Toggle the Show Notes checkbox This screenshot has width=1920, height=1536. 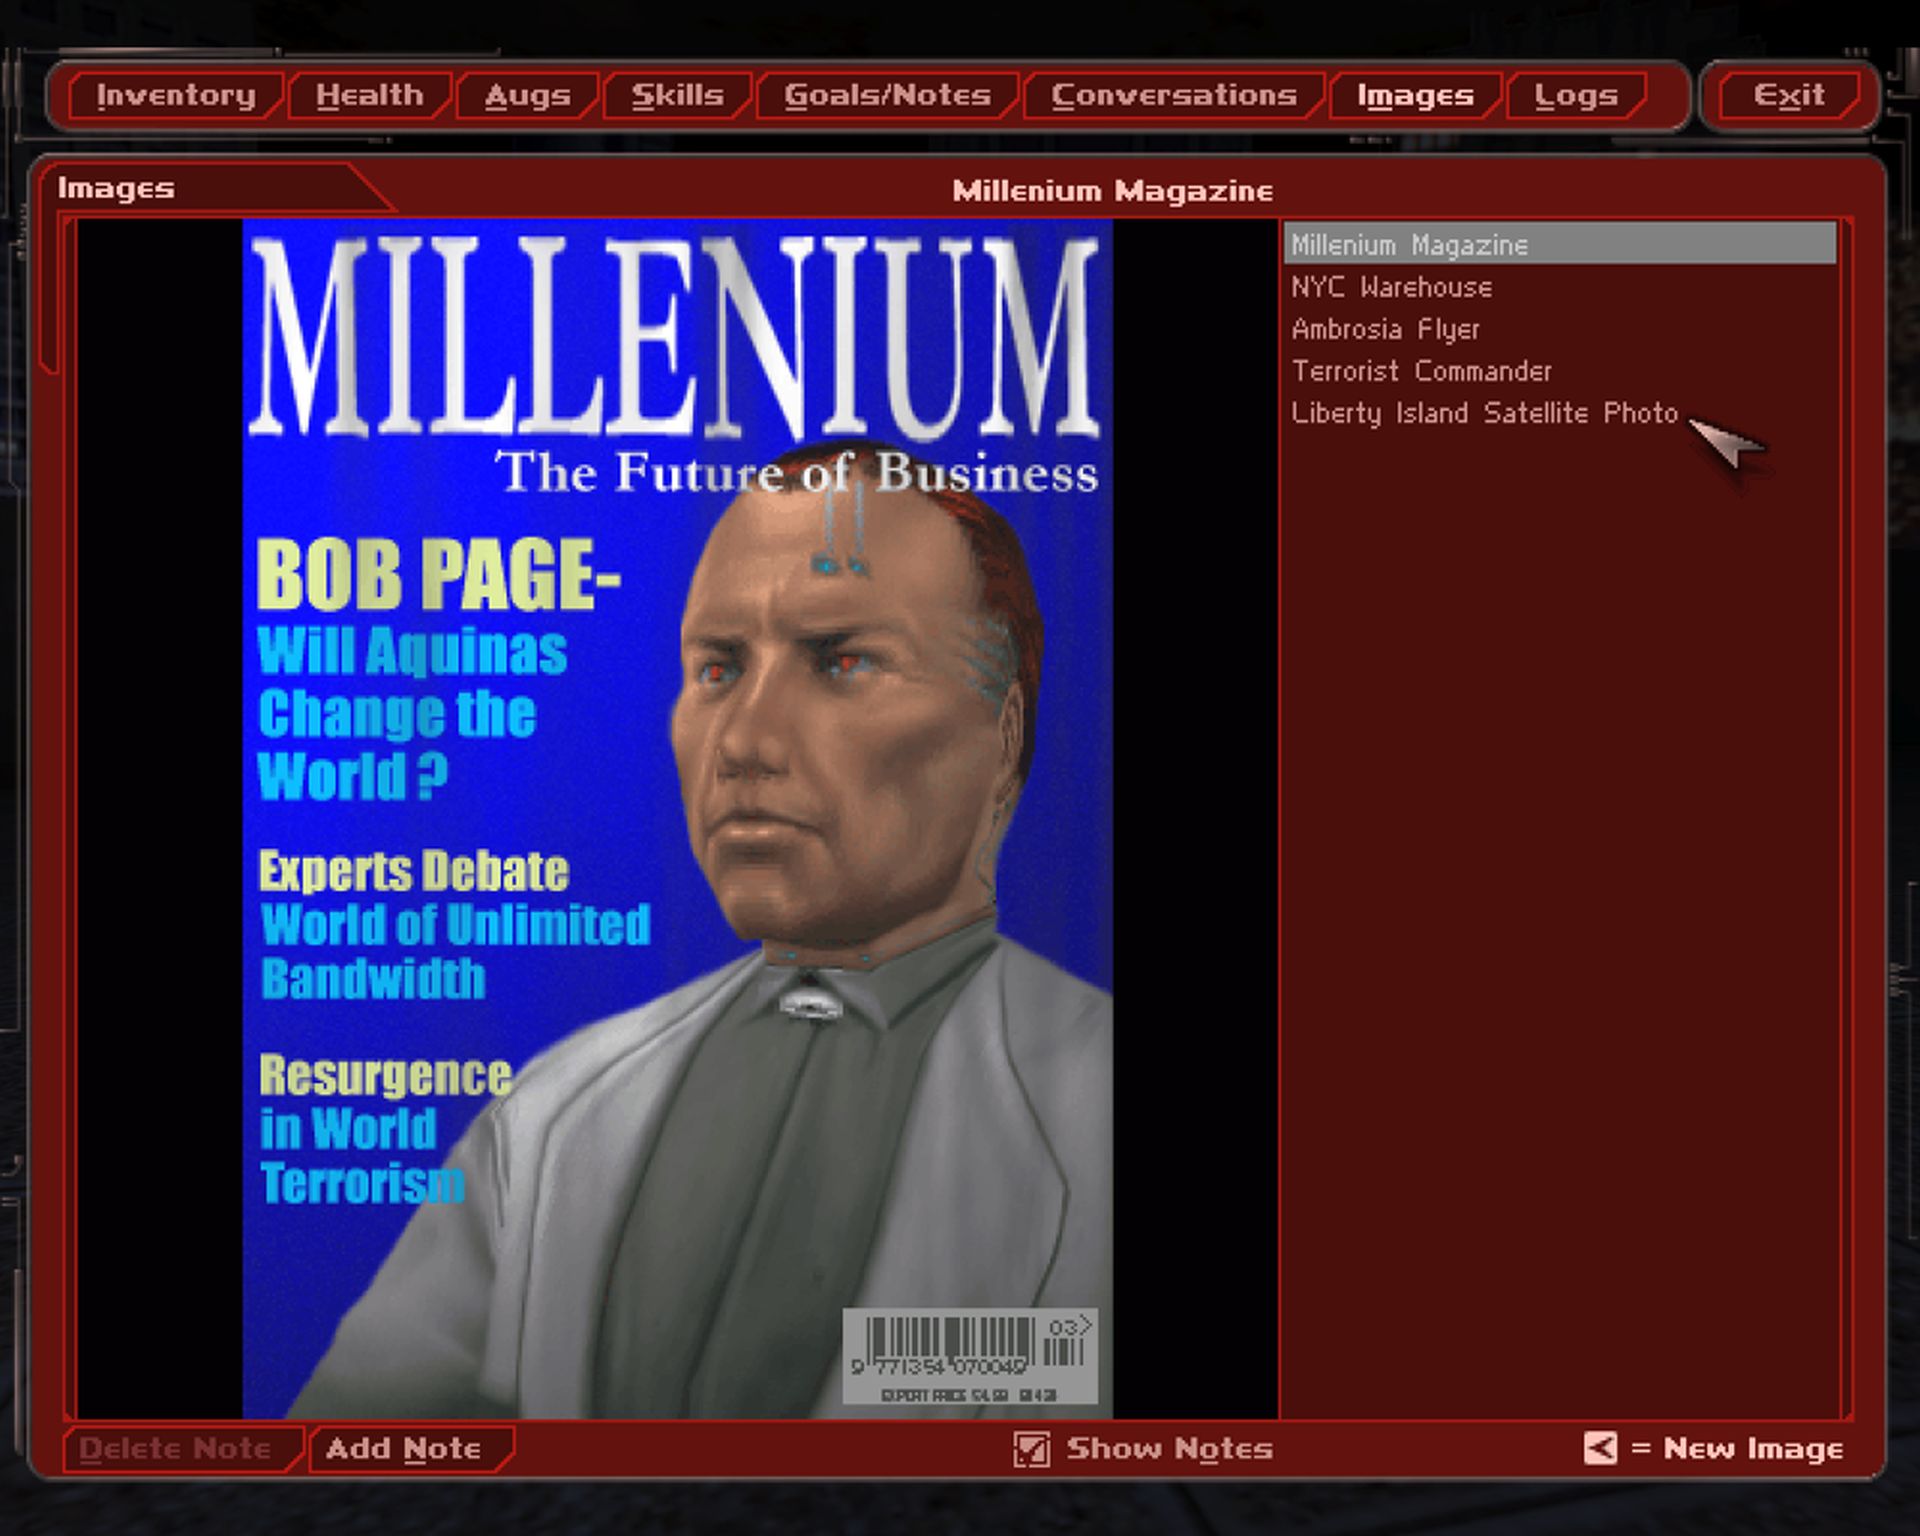tap(1031, 1449)
